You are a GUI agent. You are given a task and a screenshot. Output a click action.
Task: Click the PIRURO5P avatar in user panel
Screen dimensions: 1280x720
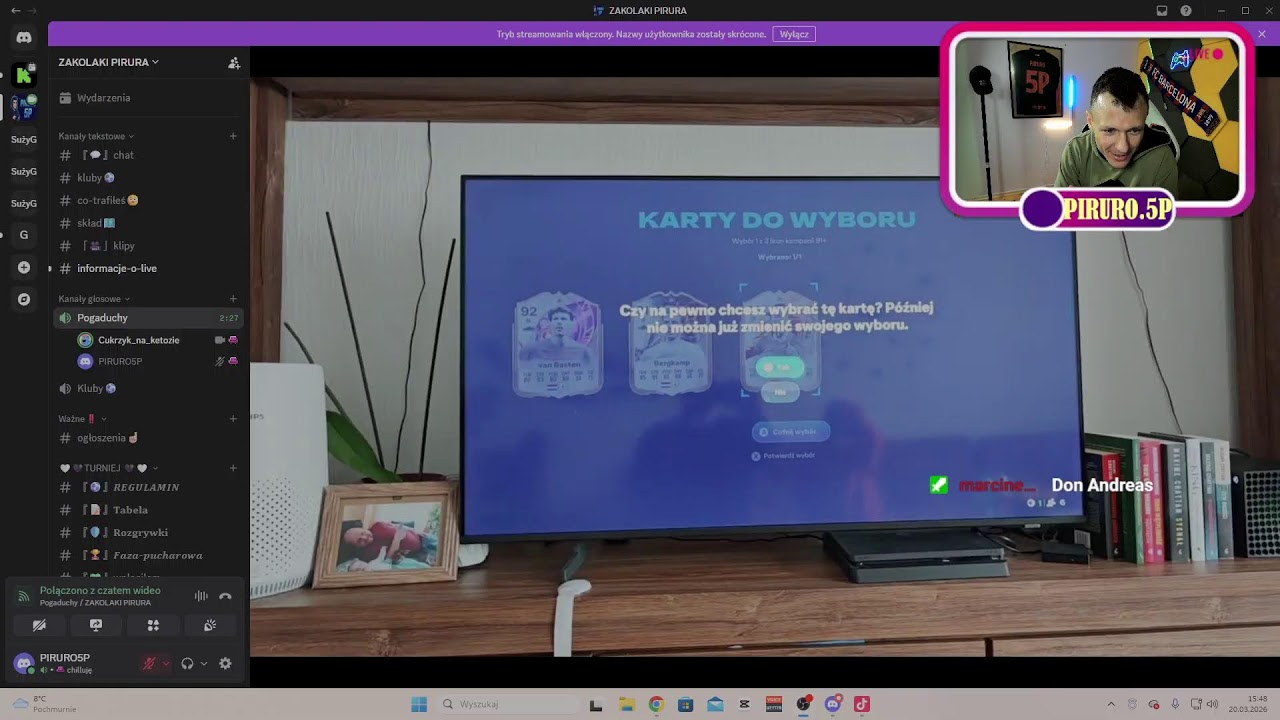pyautogui.click(x=24, y=662)
